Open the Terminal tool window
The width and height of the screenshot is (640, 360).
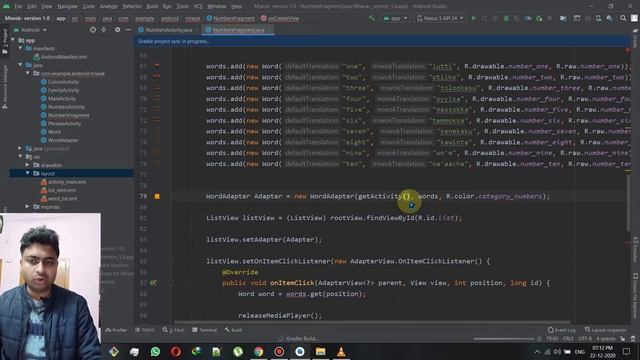204,330
